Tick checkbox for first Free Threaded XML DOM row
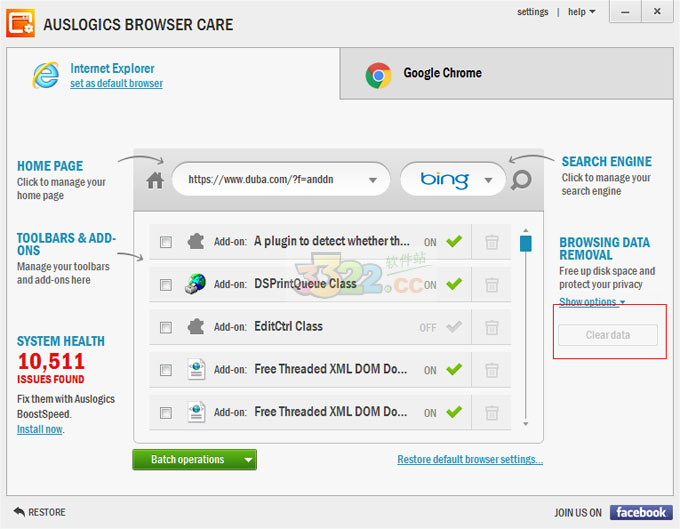Image resolution: width=680 pixels, height=529 pixels. tap(166, 370)
